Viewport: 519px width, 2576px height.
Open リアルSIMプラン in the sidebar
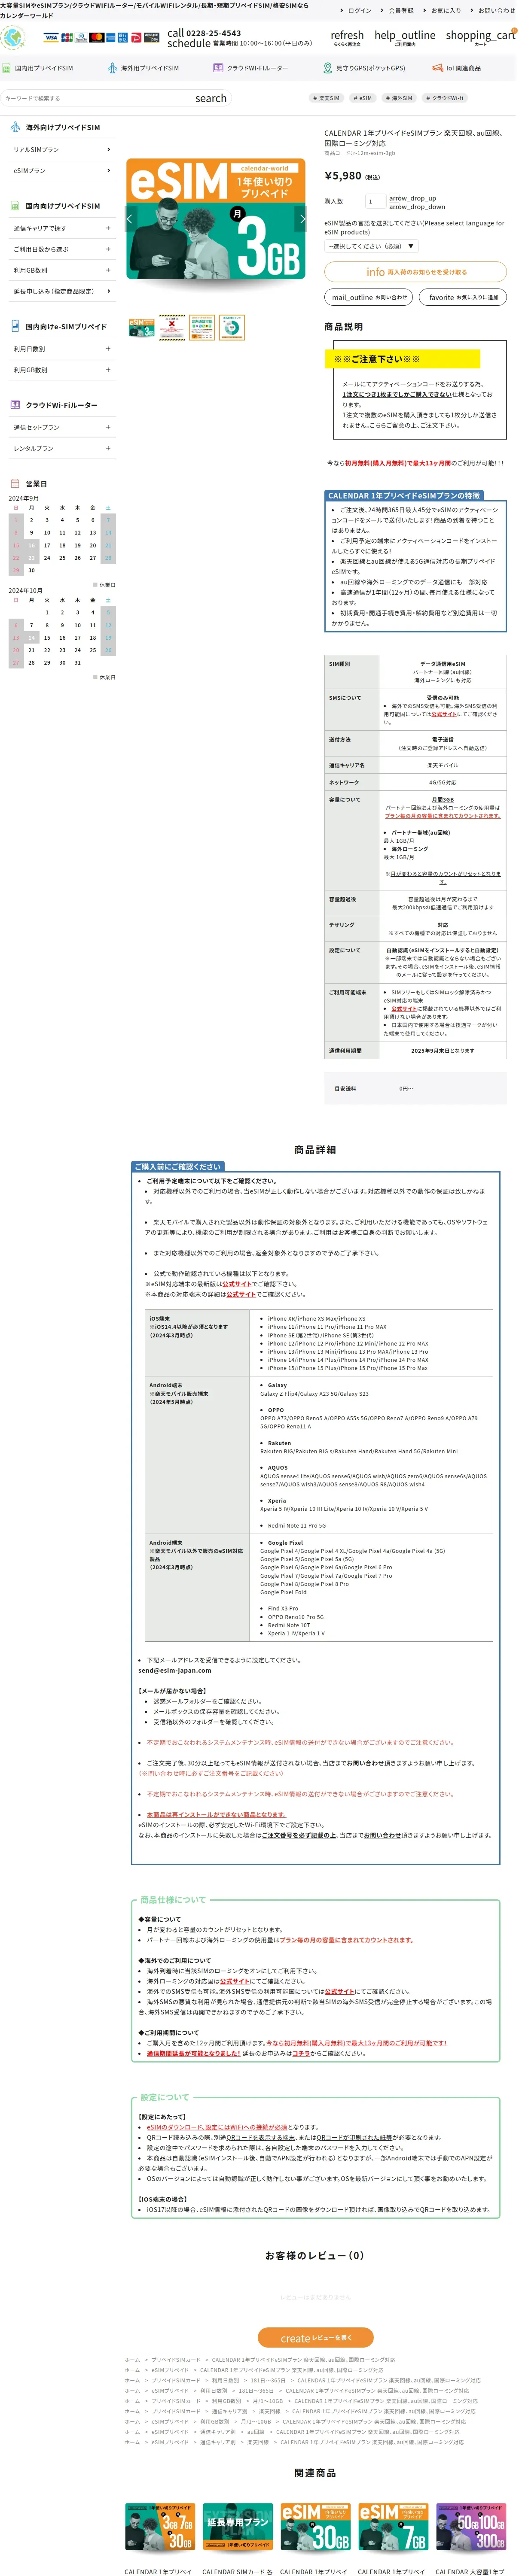click(x=61, y=150)
